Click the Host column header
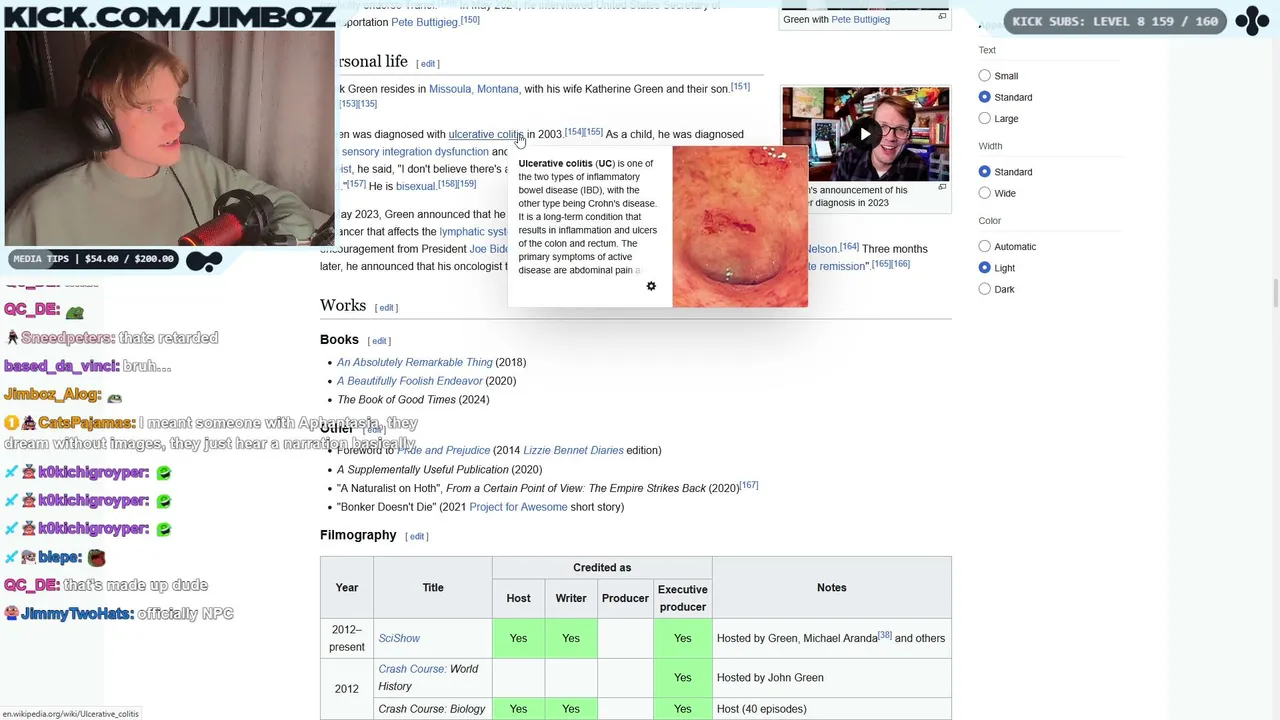The image size is (1280, 720). [518, 598]
